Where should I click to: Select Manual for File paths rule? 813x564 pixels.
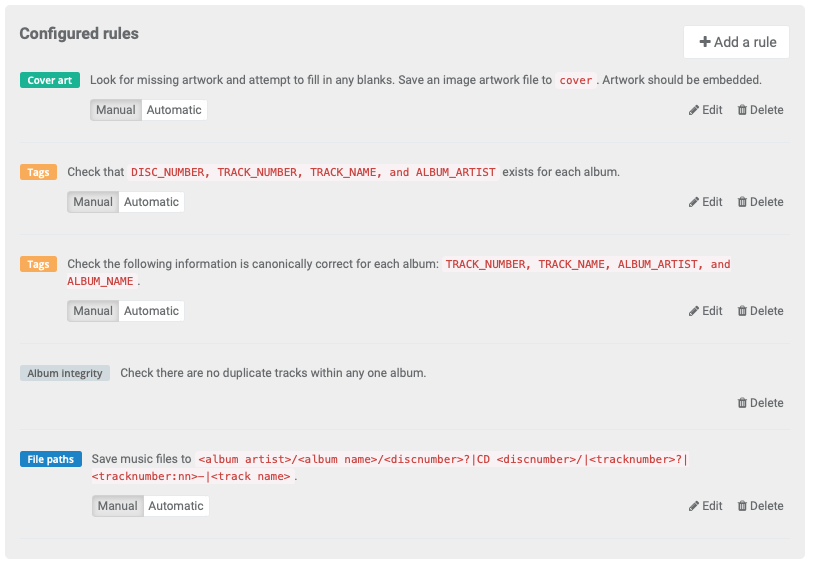click(x=118, y=506)
